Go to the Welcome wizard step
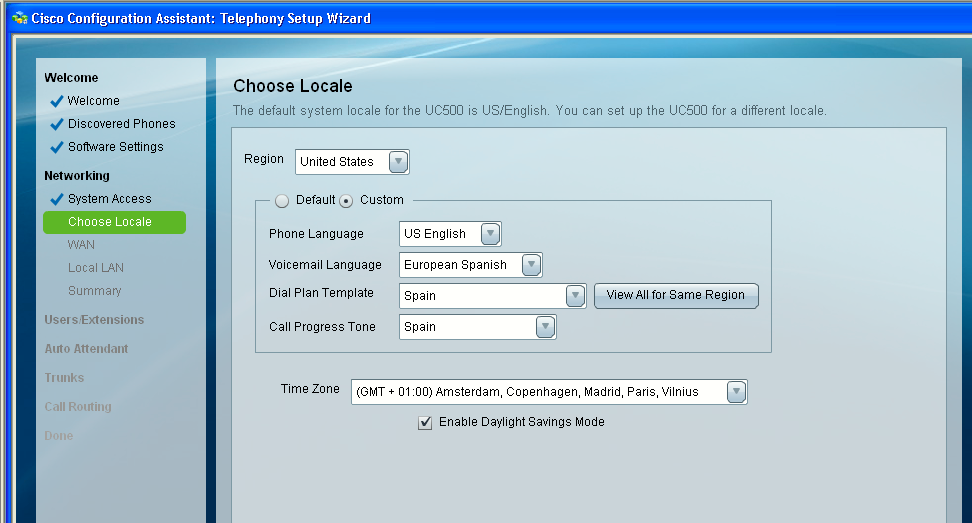This screenshot has width=972, height=523. [x=94, y=100]
